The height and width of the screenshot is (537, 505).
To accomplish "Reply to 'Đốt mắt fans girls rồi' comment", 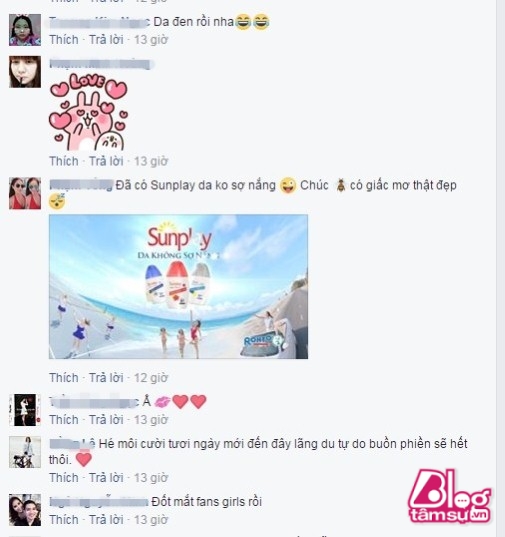I will point(106,520).
